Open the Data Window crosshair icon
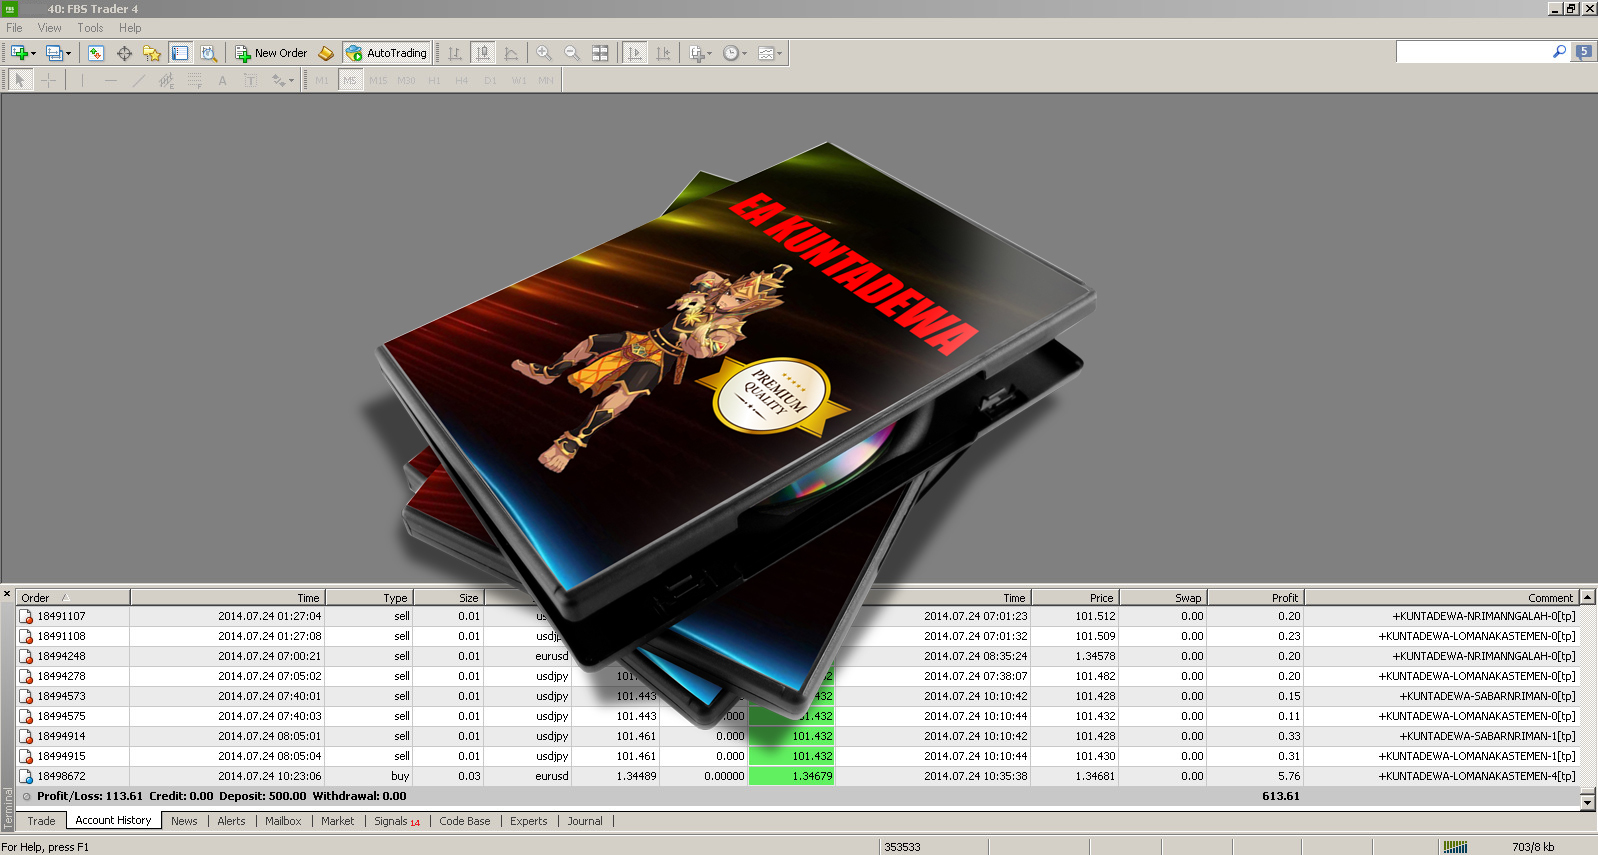Viewport: 1598px width, 855px height. 124,53
